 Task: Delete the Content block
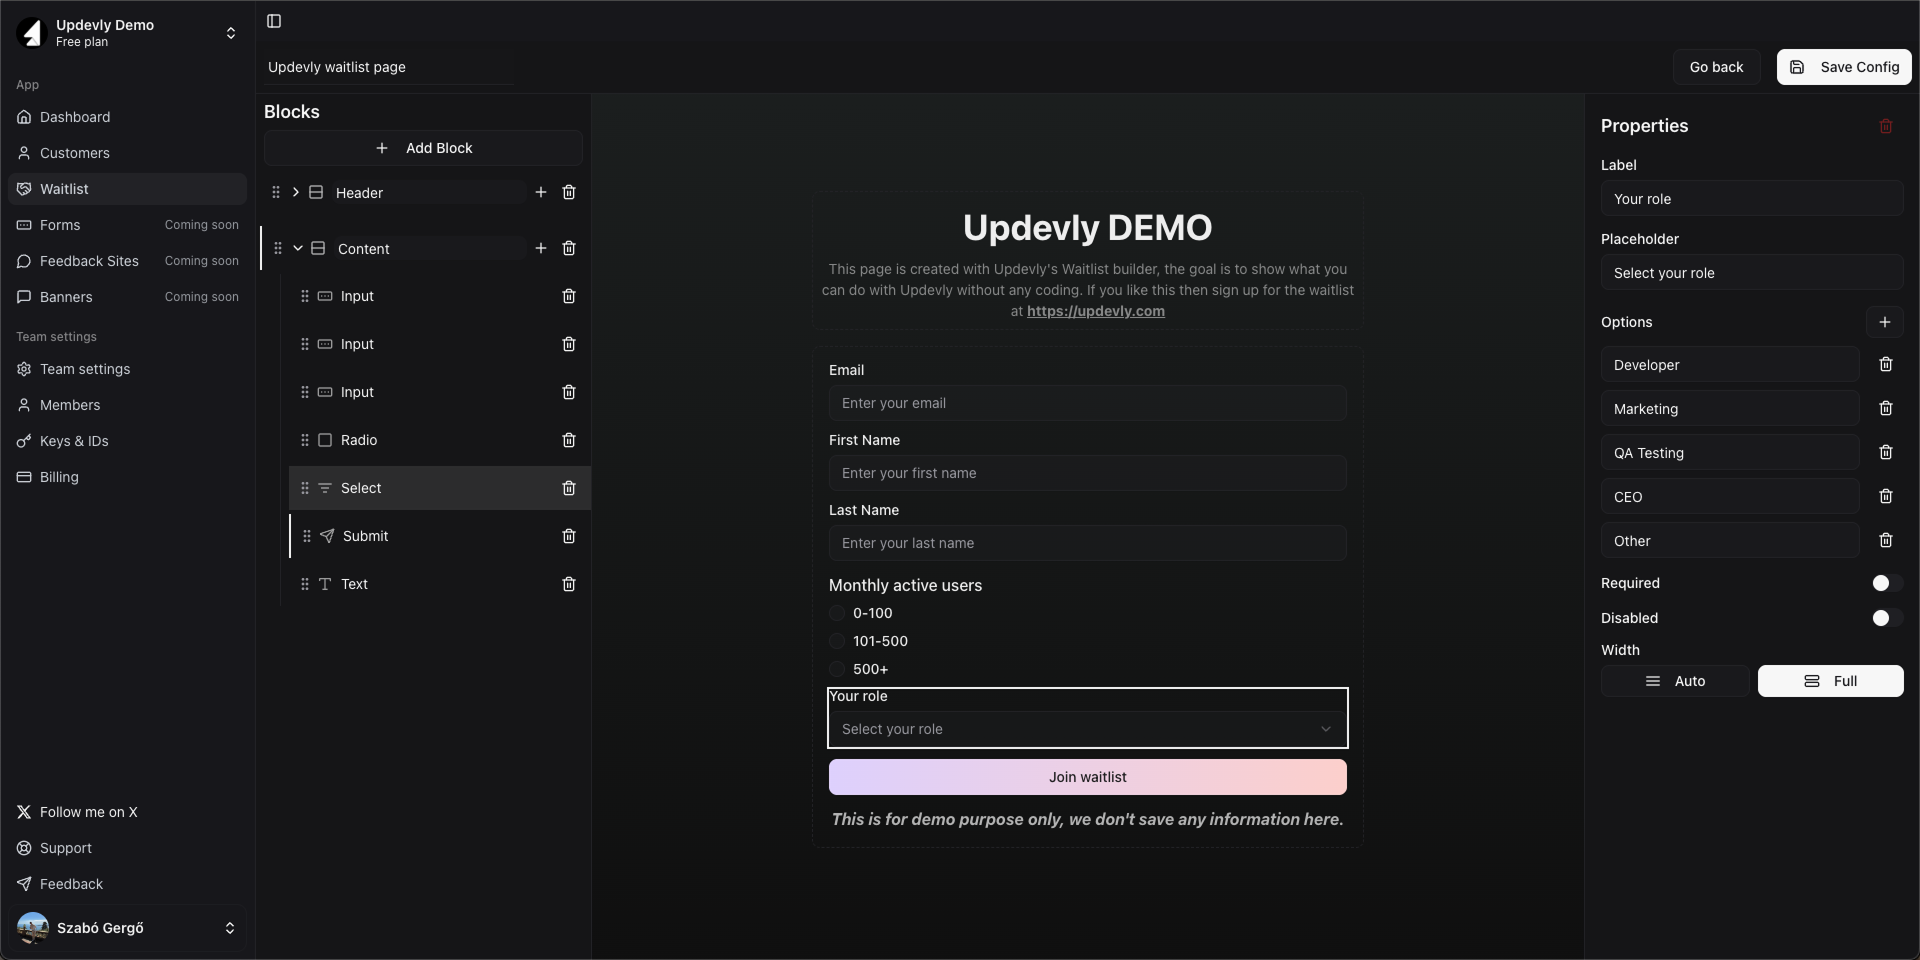point(569,248)
